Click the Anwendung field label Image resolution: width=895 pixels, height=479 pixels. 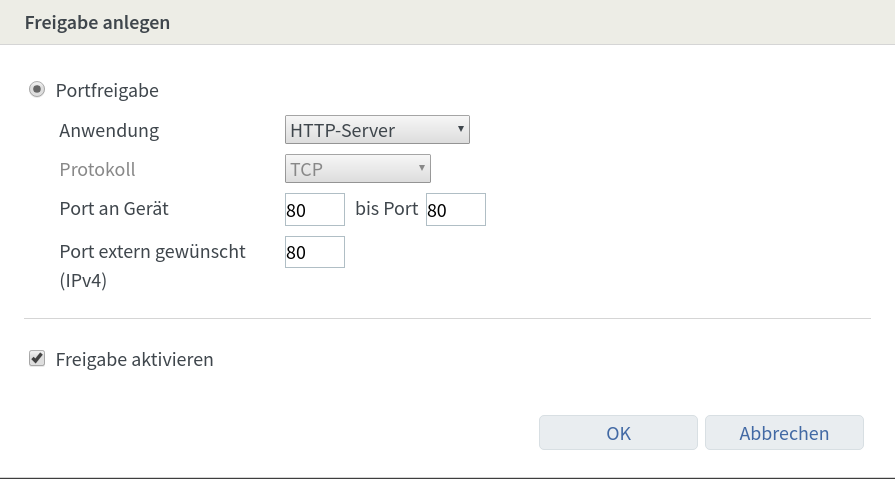click(109, 130)
